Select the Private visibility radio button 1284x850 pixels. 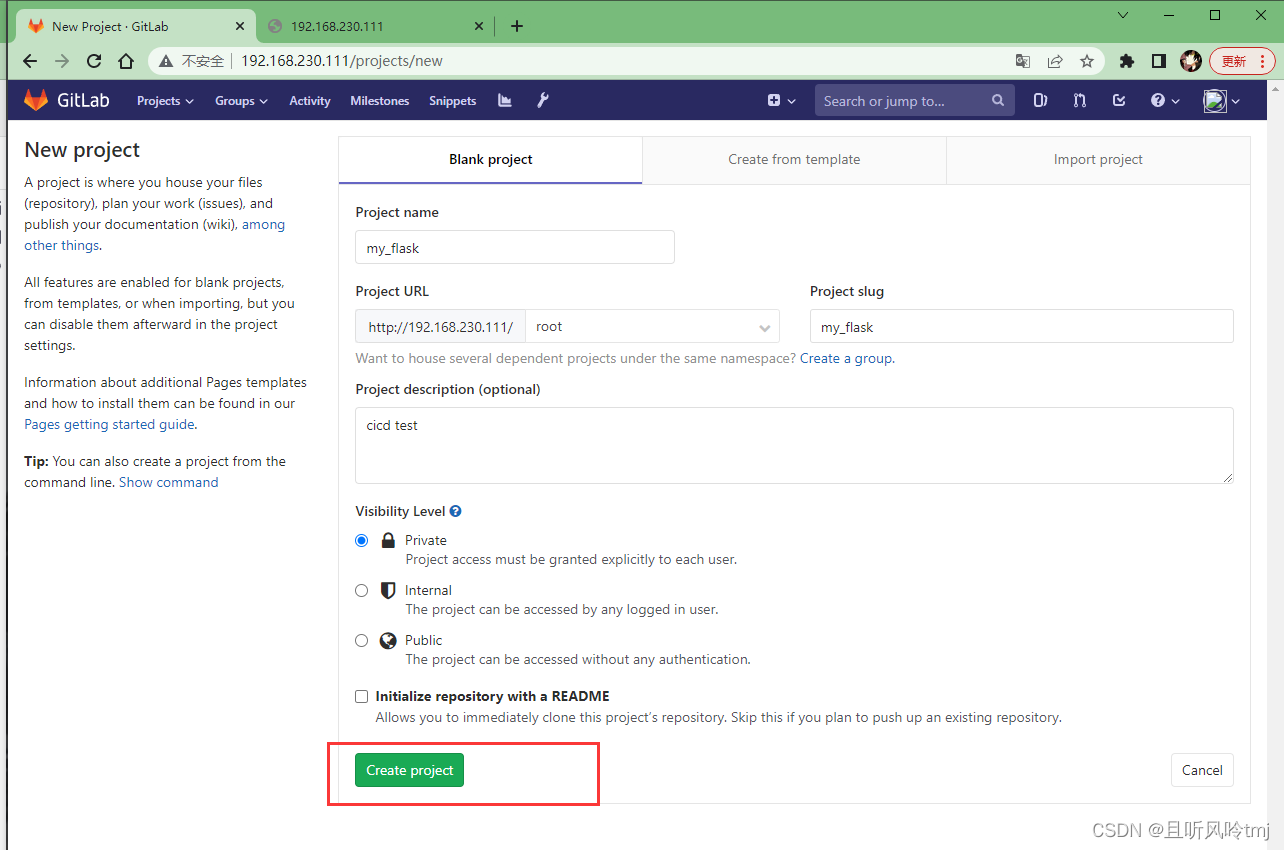click(x=362, y=540)
